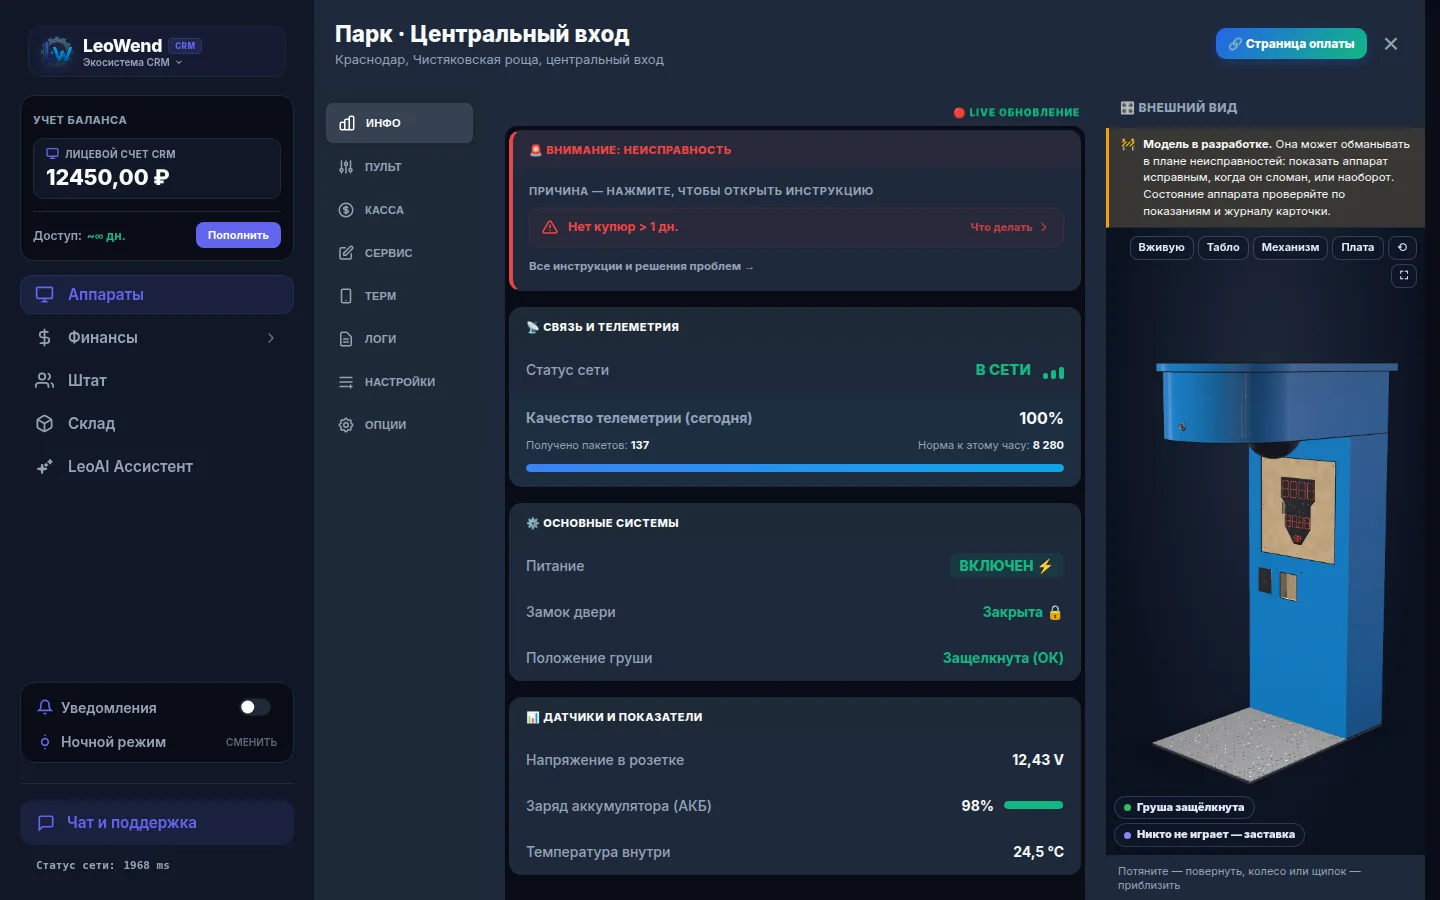Click the network signal bars icon
This screenshot has width=1440, height=900.
(1053, 372)
